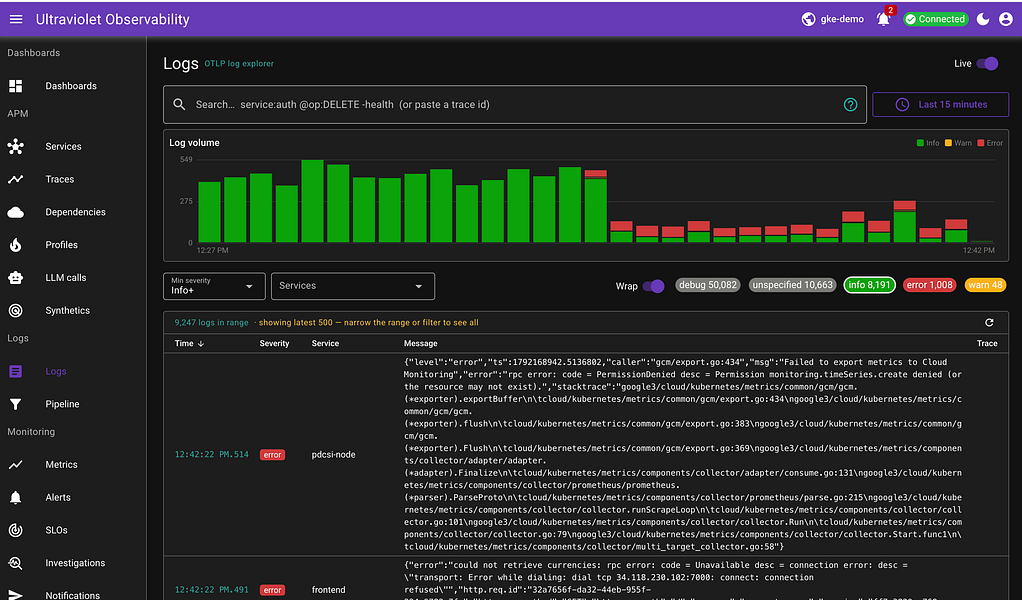The width and height of the screenshot is (1022, 600).
Task: Toggle the info 8,191 severity chip
Action: click(x=869, y=285)
